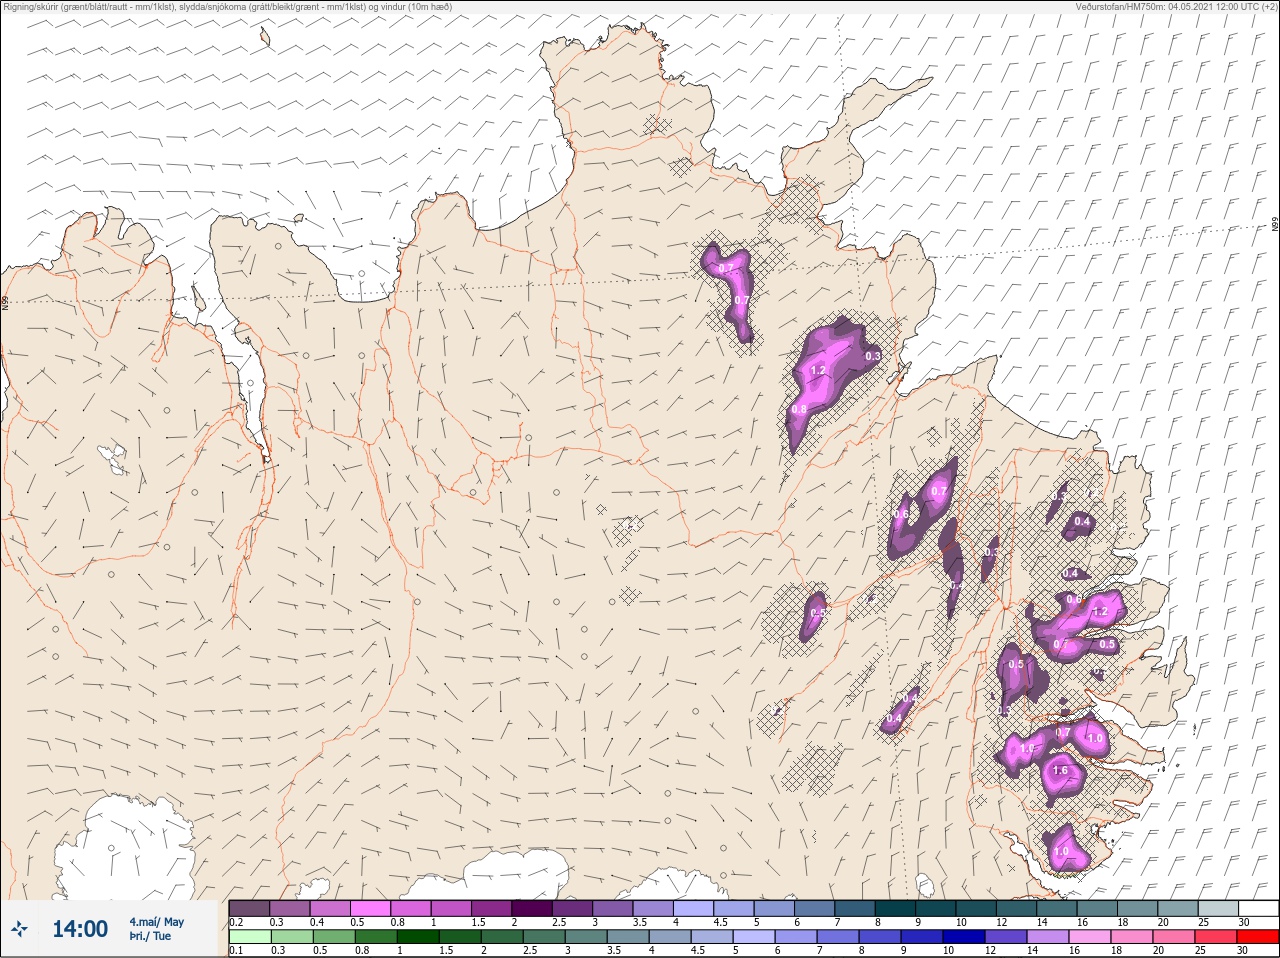Pick the bright pink 0.5 swatch in upper legend

click(x=370, y=908)
